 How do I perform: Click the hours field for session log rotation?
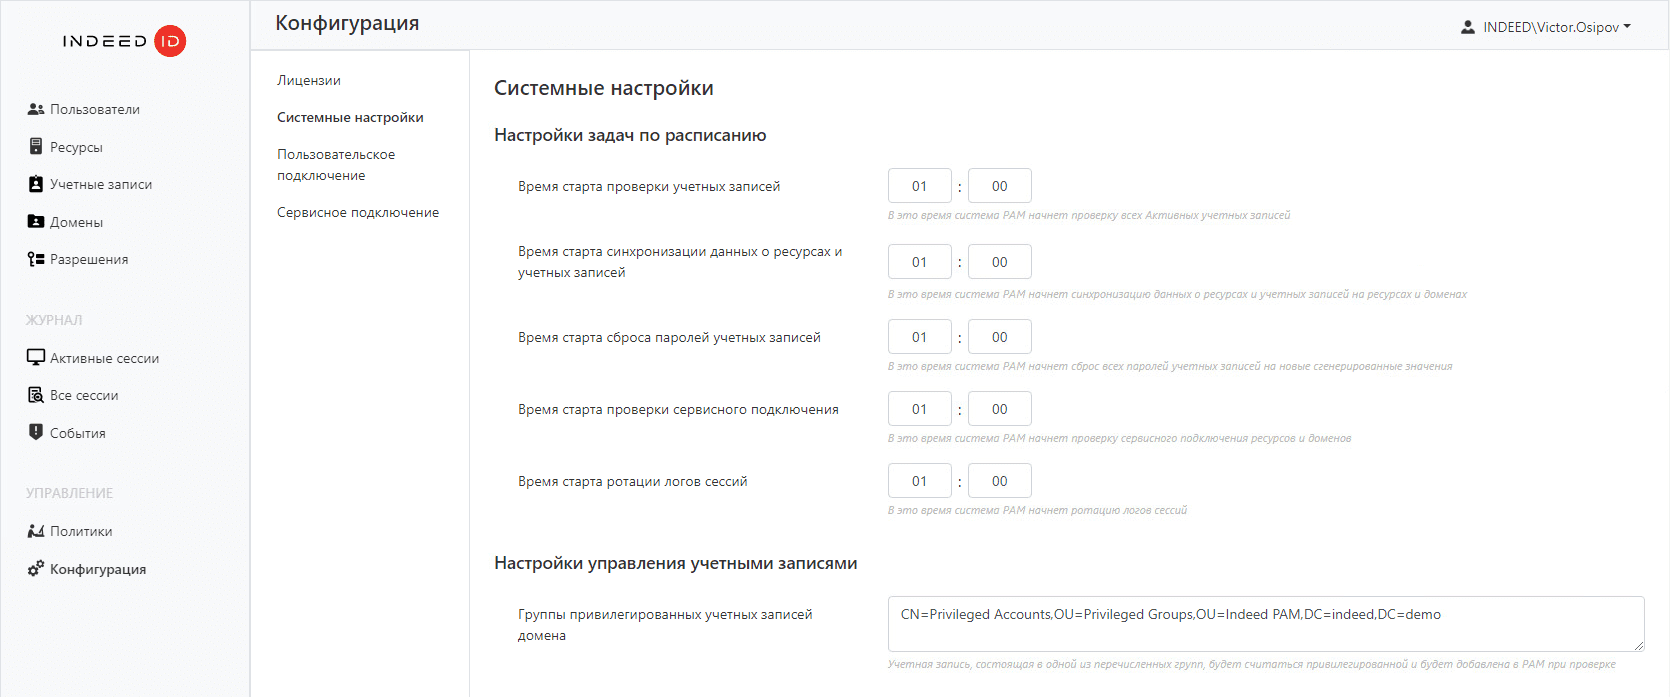click(x=919, y=481)
